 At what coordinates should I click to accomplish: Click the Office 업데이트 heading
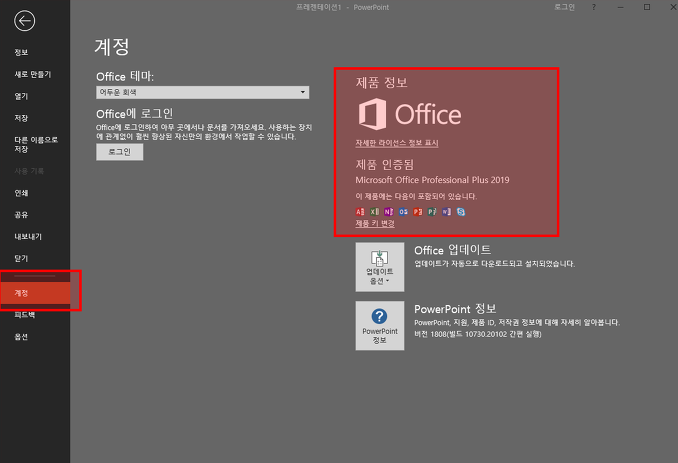[x=452, y=250]
